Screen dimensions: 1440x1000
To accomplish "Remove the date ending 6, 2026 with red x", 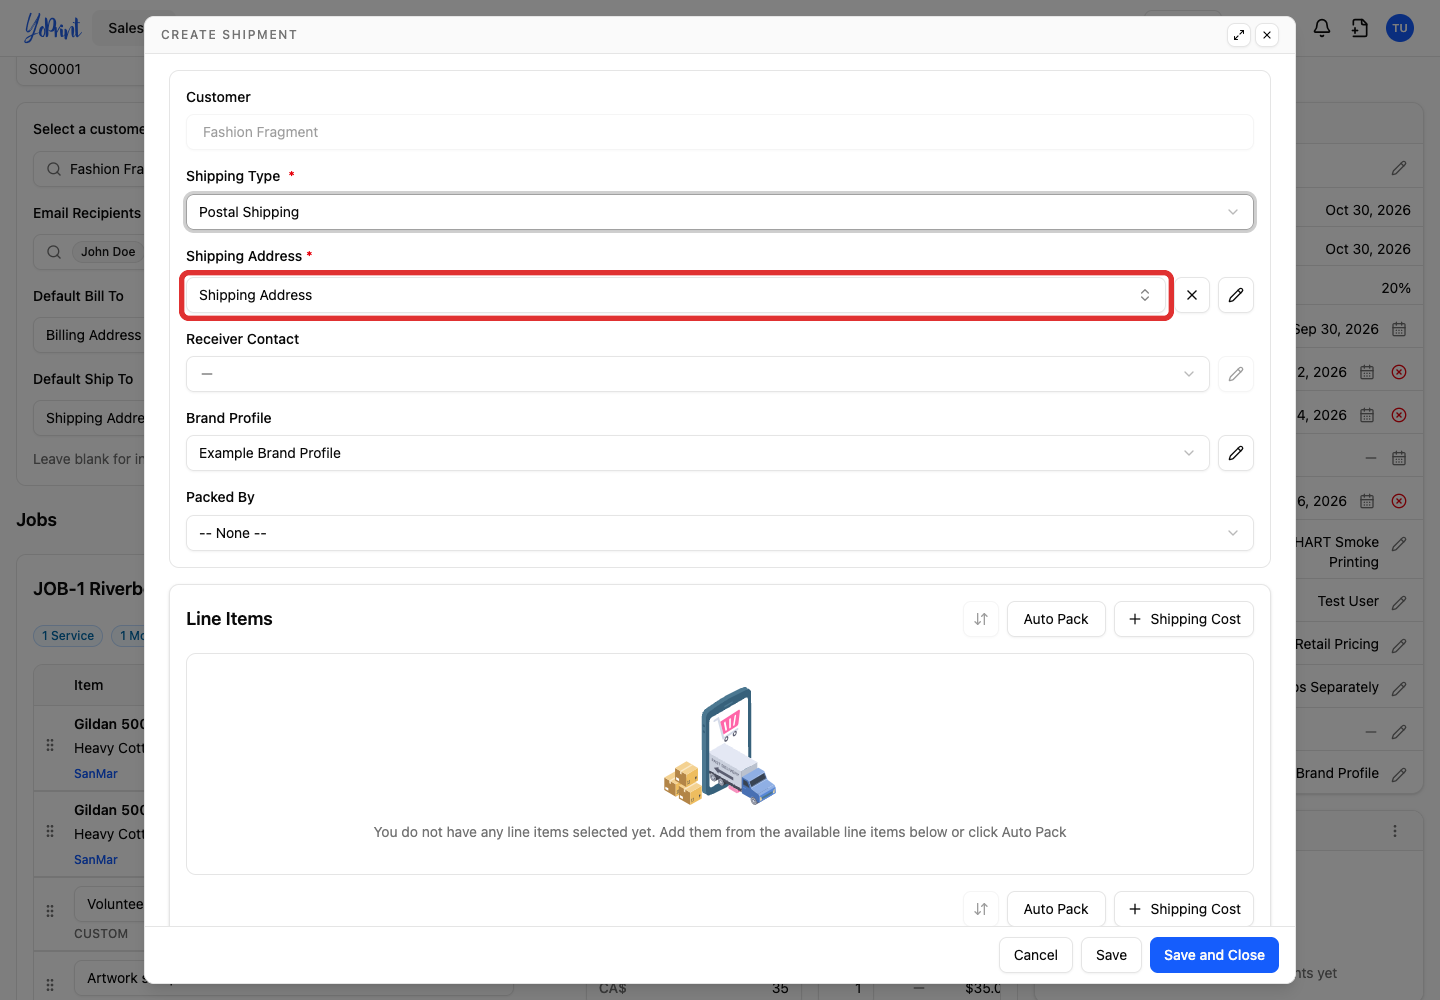I will pyautogui.click(x=1399, y=501).
